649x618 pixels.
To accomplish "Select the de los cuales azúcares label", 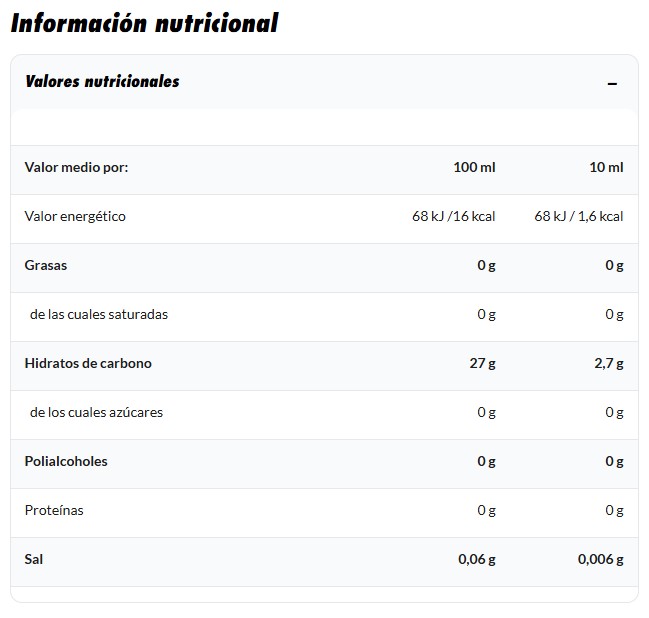I will [x=97, y=412].
